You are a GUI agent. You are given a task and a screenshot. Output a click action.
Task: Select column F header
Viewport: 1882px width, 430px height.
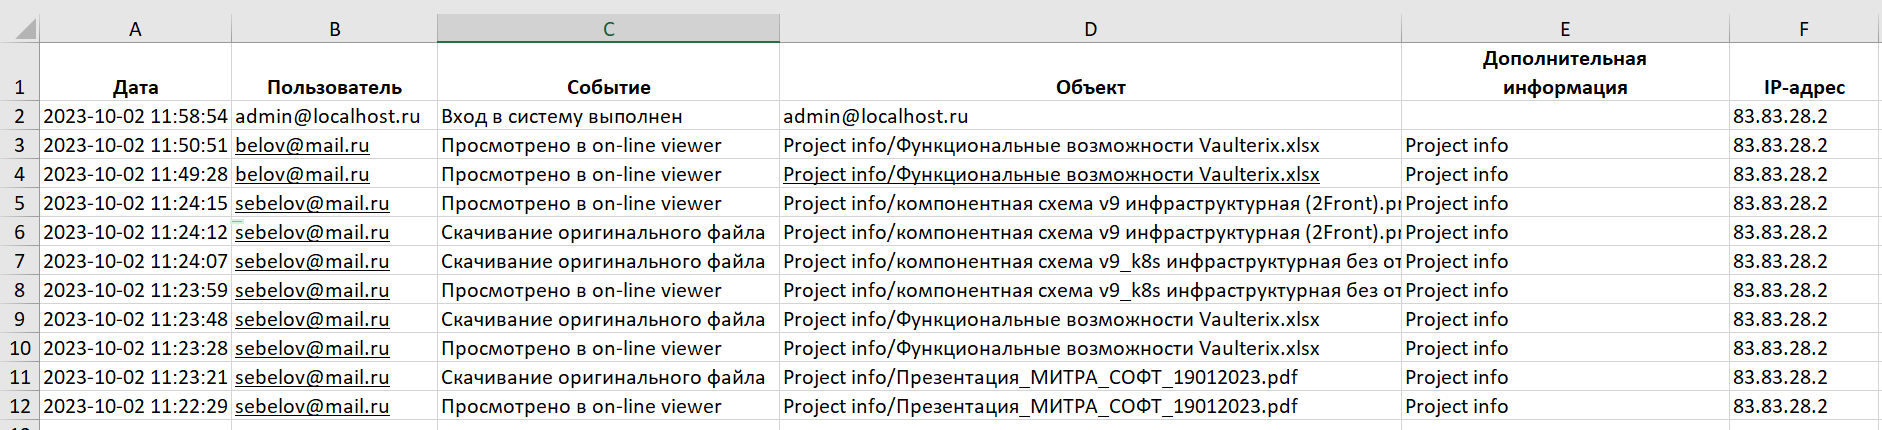(1803, 29)
